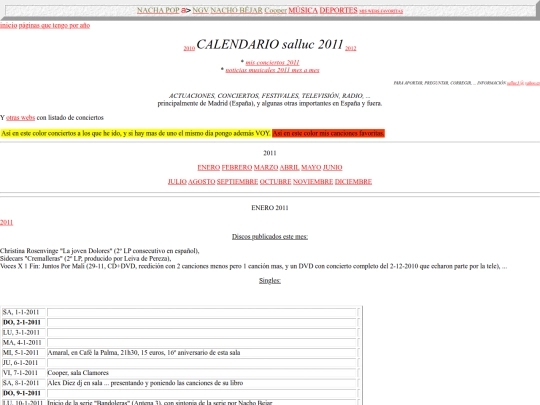Screen dimensions: 540x405
Task: Click the 'Voces X 1 Fin' line
Action: (x=253, y=266)
